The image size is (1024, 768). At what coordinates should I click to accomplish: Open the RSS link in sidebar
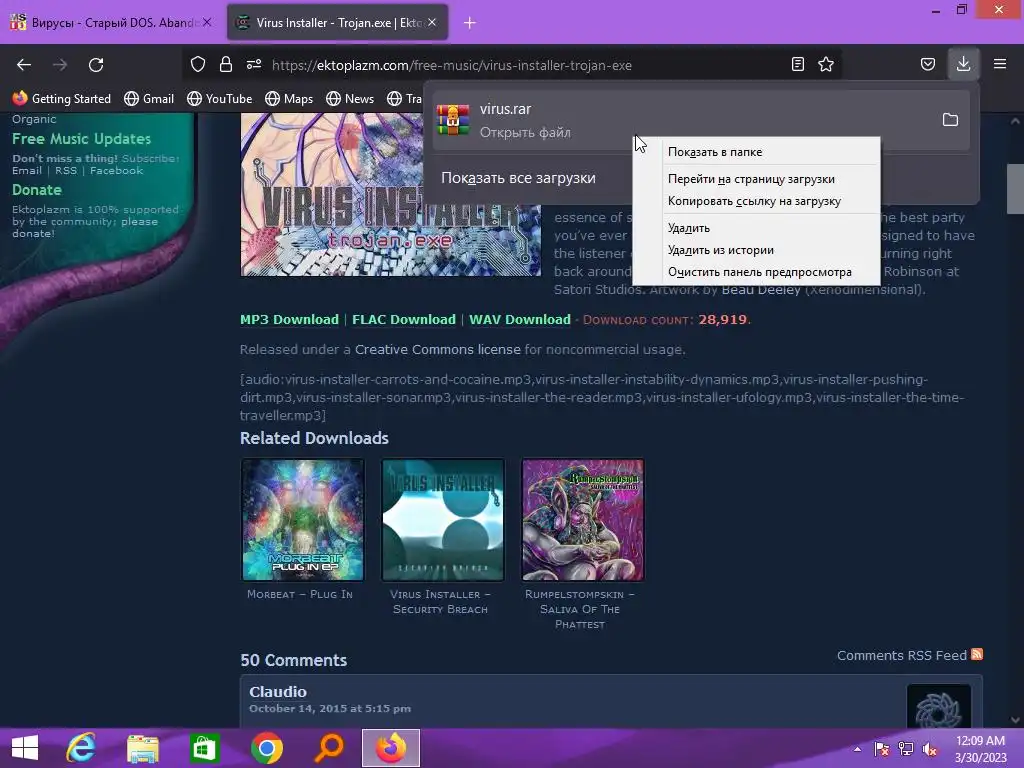coord(65,170)
